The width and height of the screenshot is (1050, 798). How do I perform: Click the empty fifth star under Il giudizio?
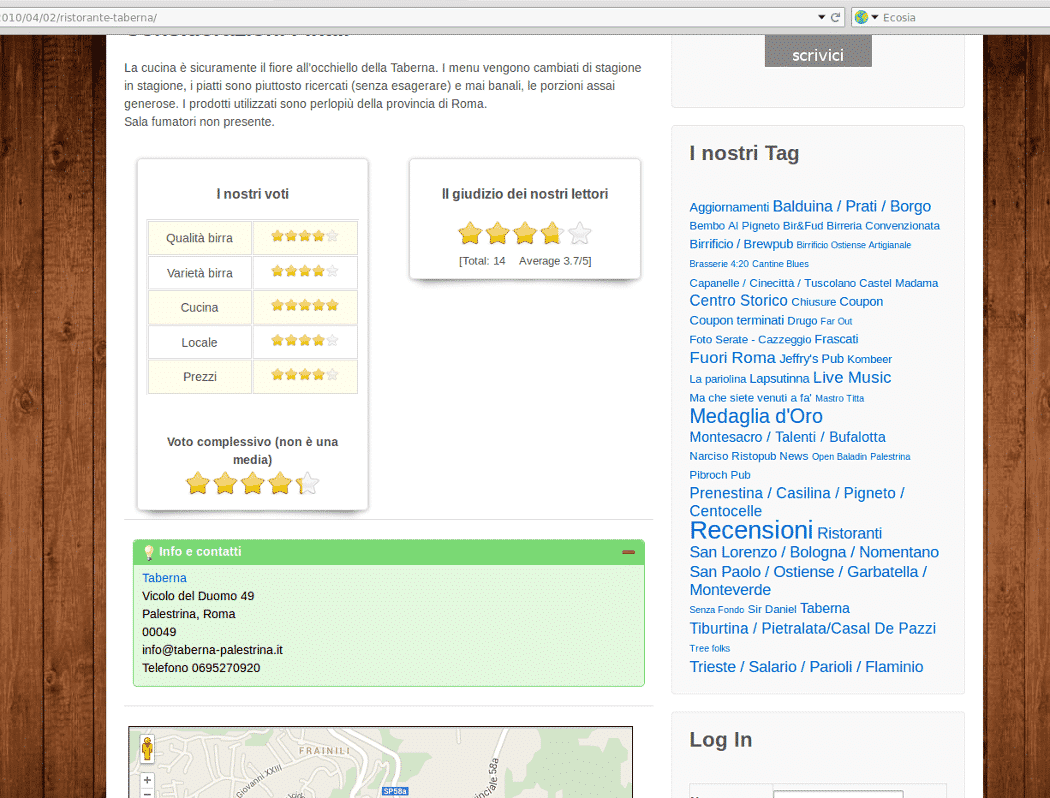coord(578,233)
